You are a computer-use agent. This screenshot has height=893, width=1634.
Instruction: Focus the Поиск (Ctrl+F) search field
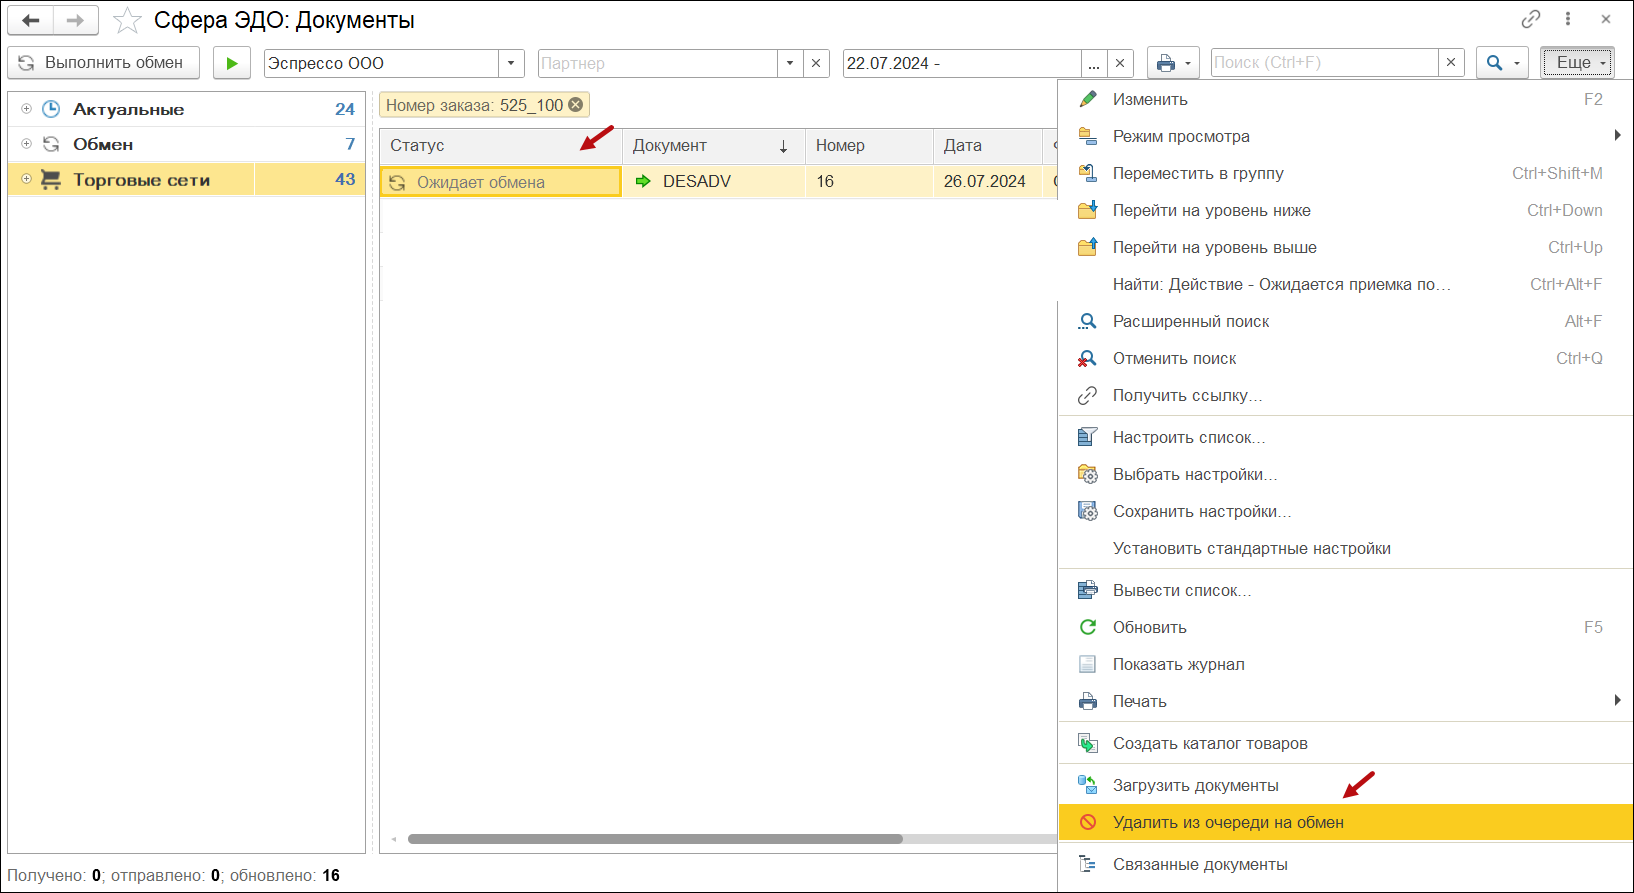(1324, 63)
